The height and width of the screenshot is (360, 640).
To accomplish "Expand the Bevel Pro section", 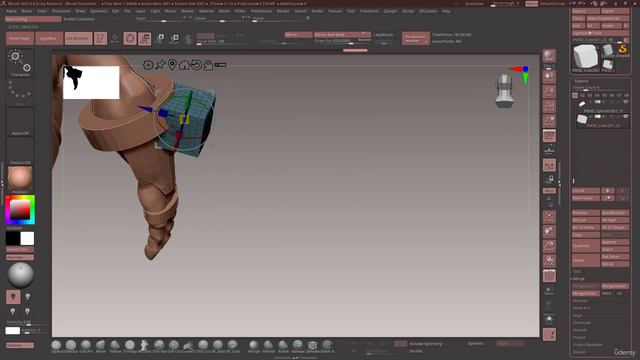I will (581, 308).
